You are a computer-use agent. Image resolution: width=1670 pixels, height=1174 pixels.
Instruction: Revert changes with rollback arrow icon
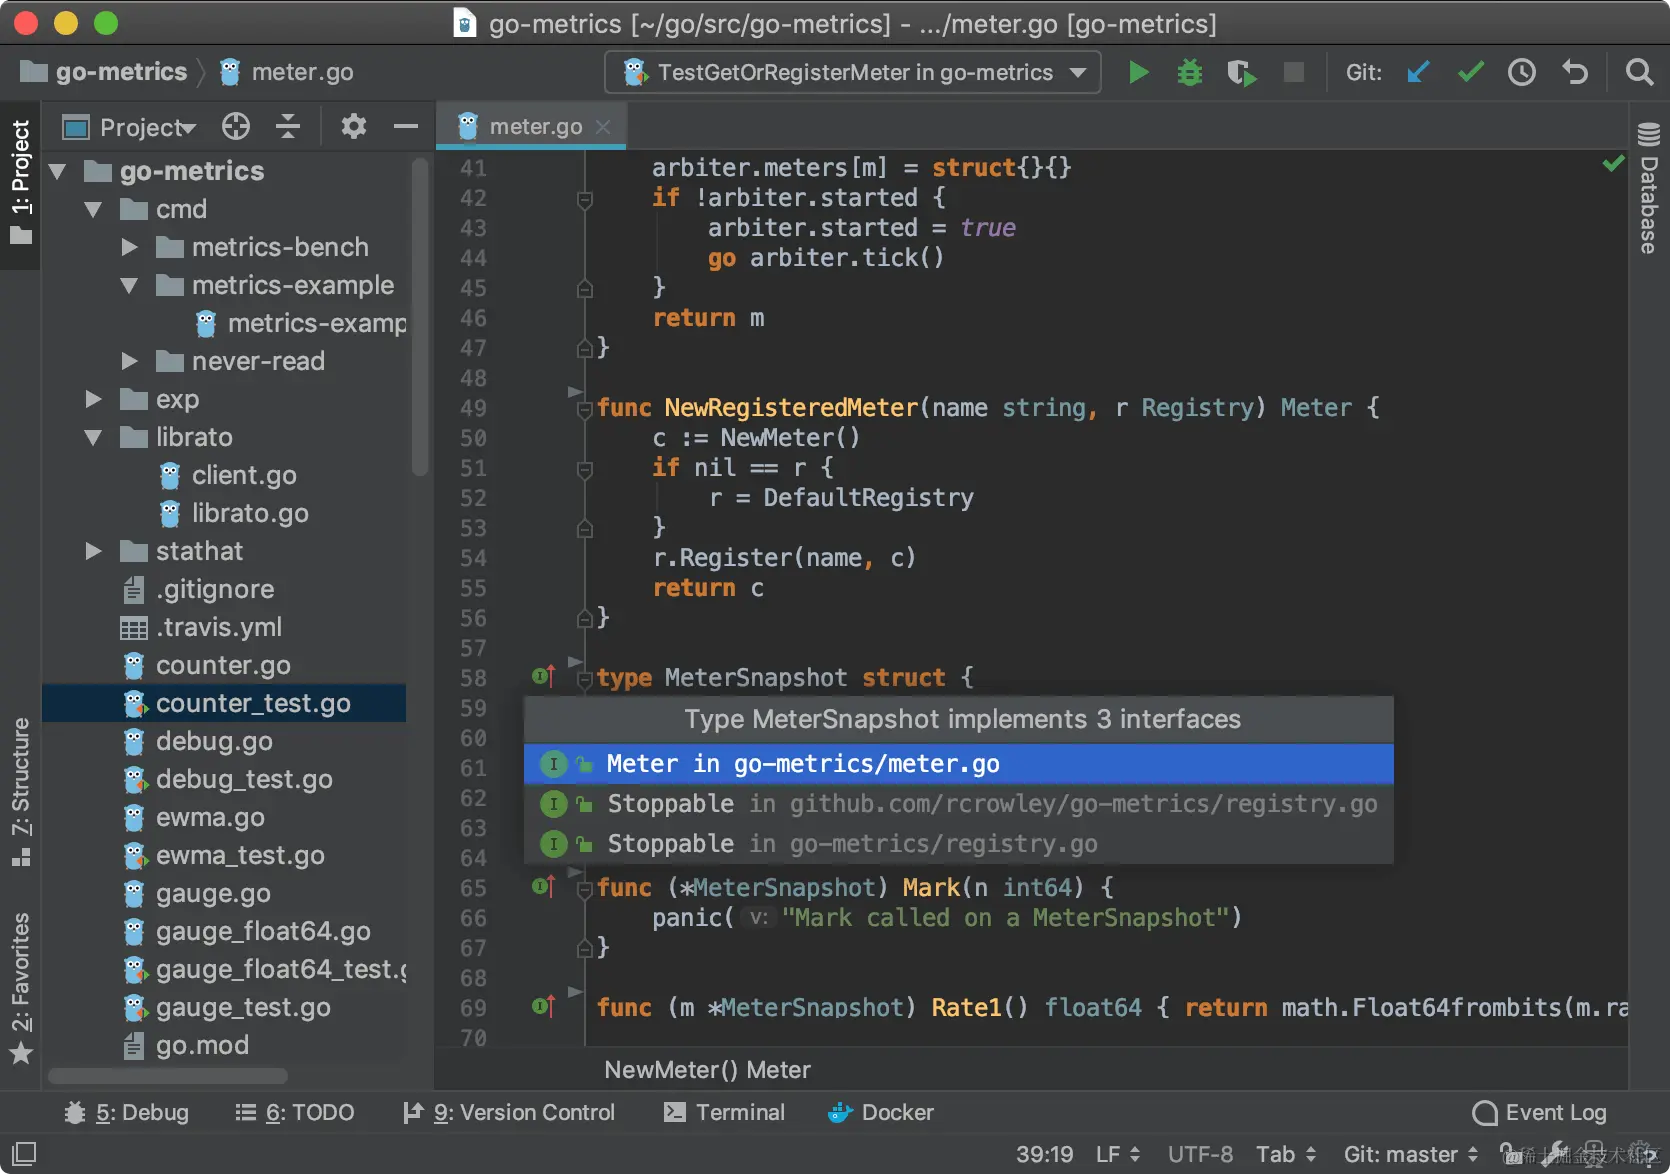click(1575, 72)
